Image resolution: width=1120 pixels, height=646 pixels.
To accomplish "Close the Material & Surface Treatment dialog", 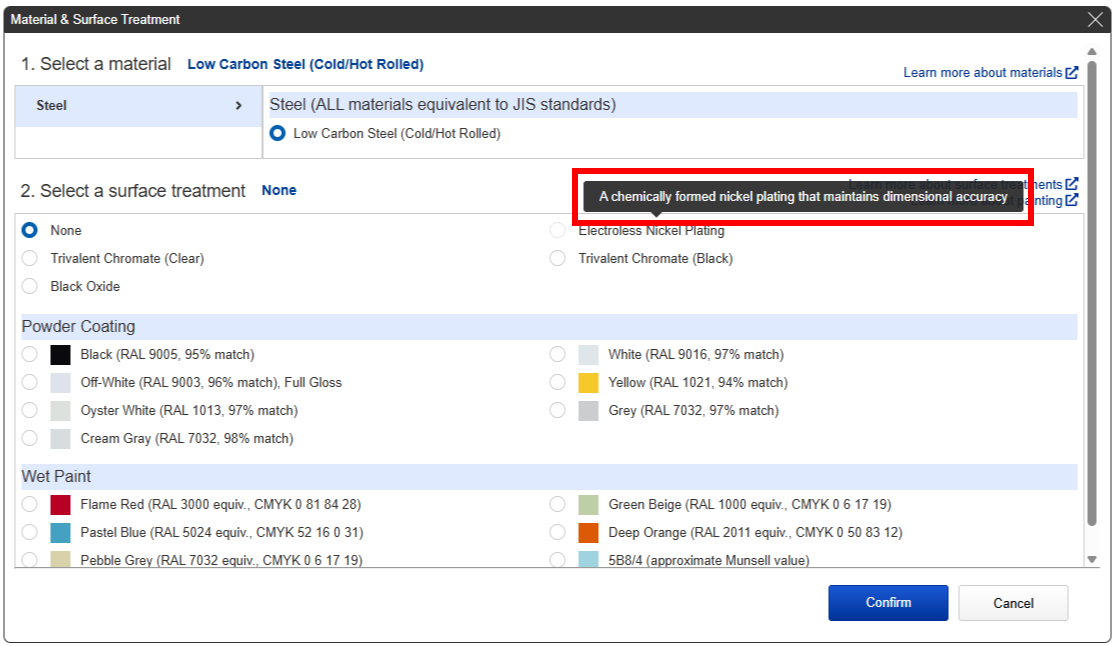I will [1095, 20].
